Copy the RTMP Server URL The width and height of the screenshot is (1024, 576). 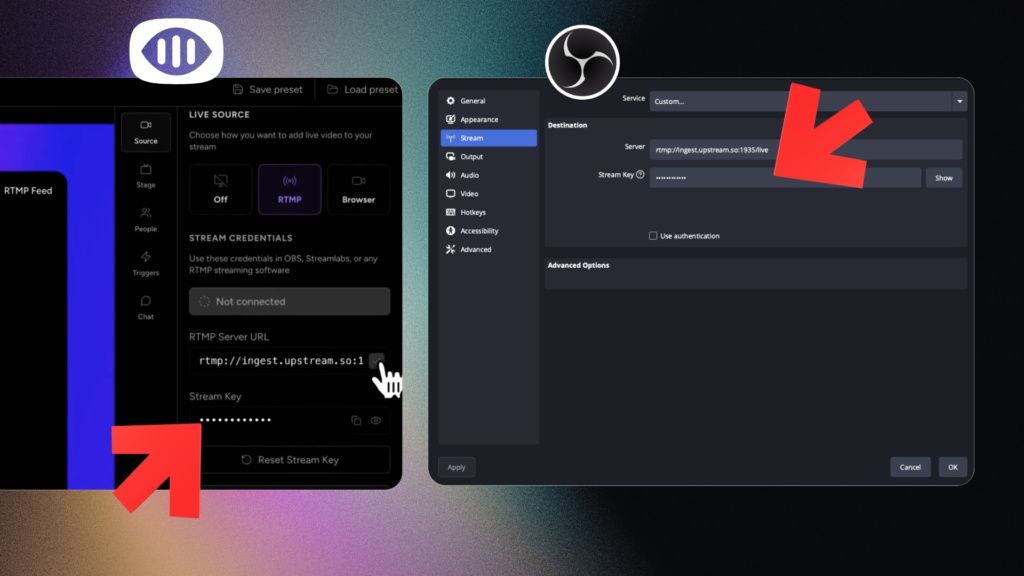click(376, 360)
